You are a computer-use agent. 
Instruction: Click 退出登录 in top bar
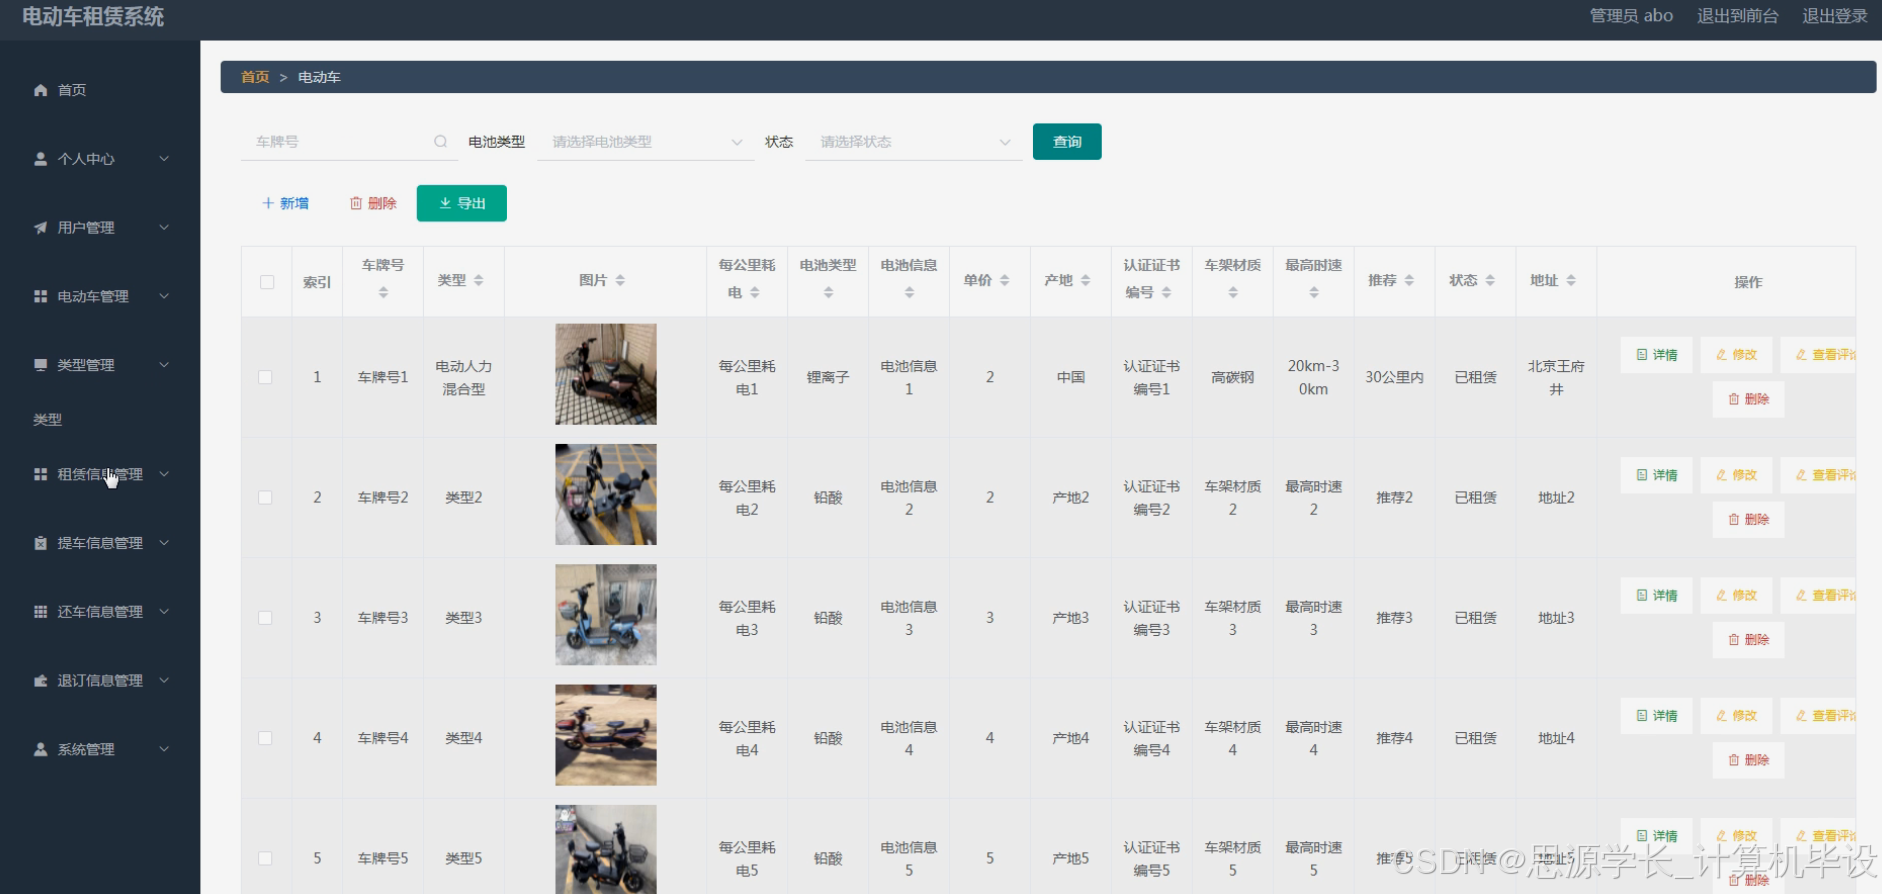(1835, 16)
